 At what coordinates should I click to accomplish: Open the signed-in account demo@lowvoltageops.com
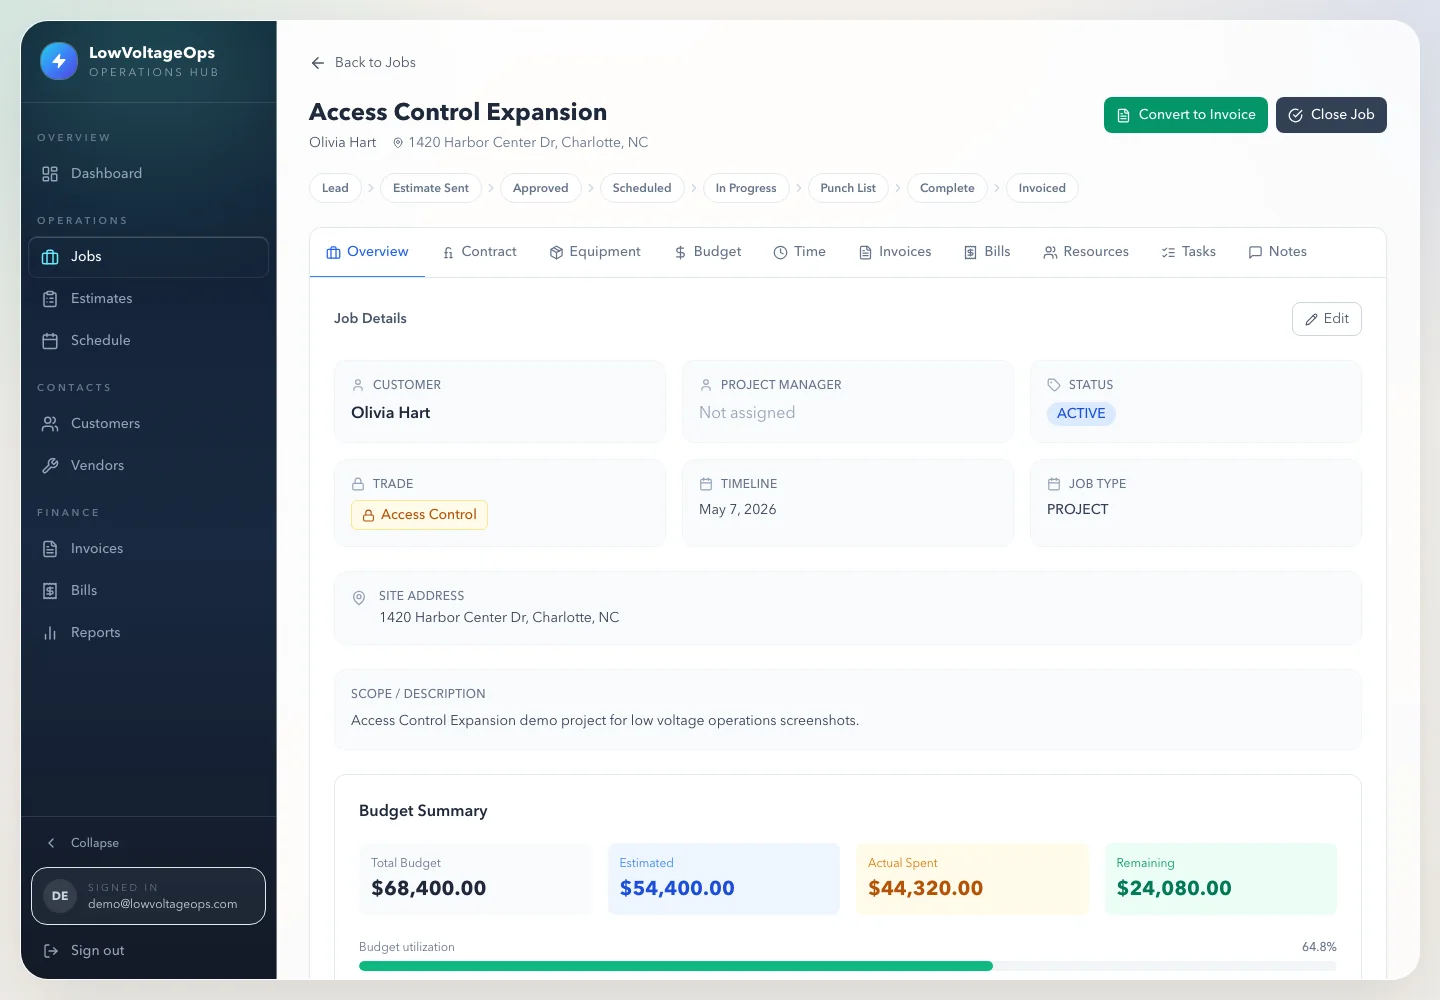tap(148, 896)
